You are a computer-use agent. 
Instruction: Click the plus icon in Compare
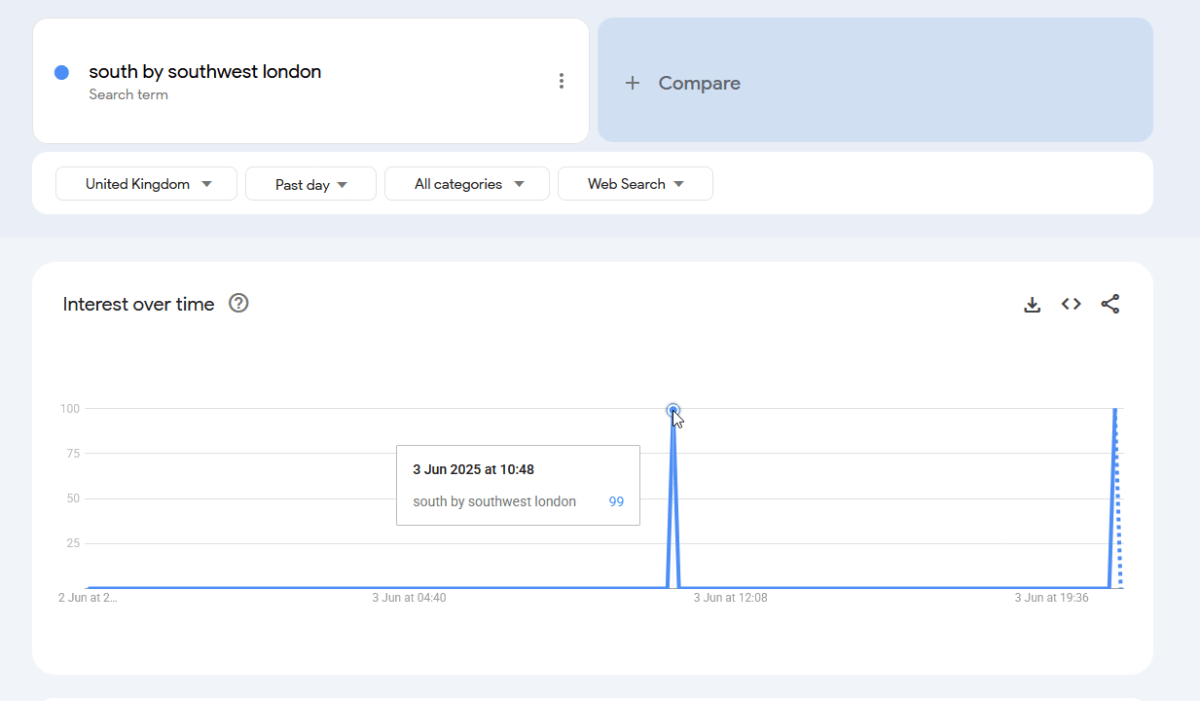tap(632, 83)
